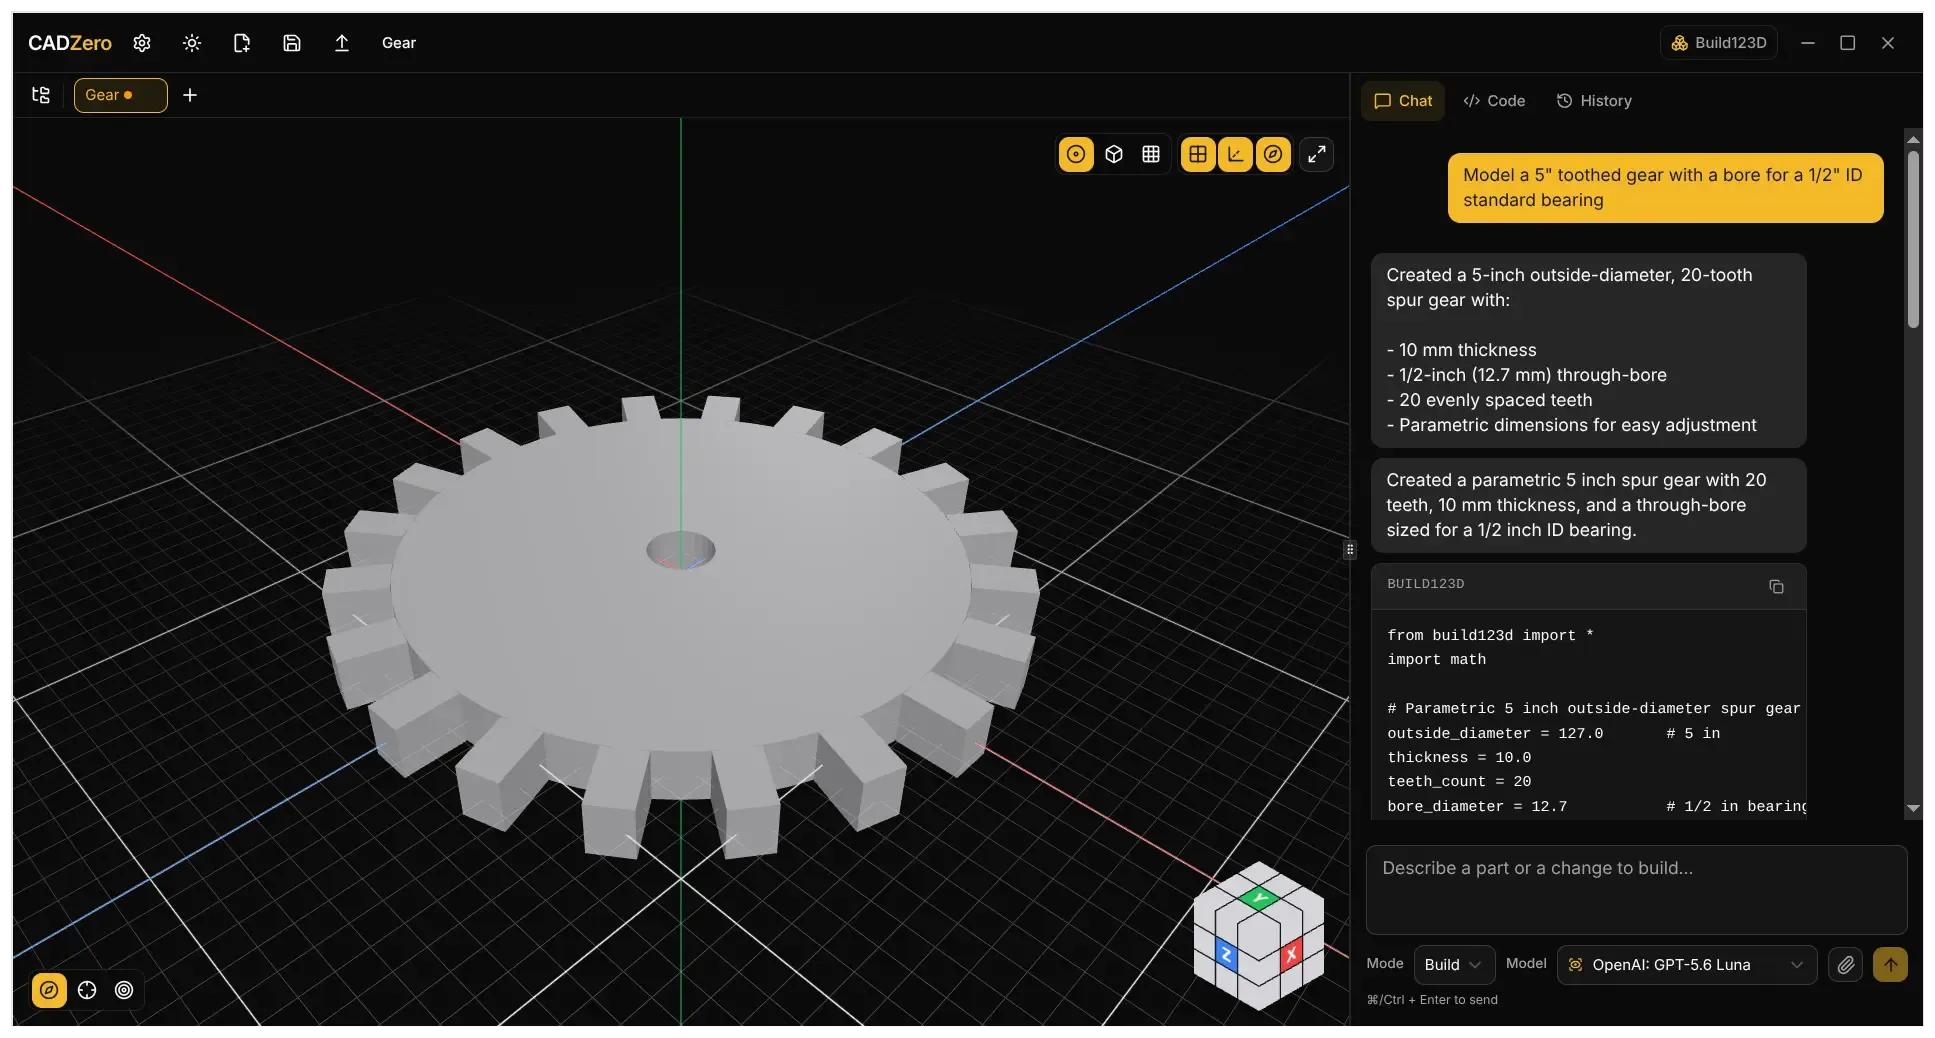This screenshot has width=1935, height=1038.
Task: Click the "- 10 mm thickness" bullet
Action: [1461, 350]
